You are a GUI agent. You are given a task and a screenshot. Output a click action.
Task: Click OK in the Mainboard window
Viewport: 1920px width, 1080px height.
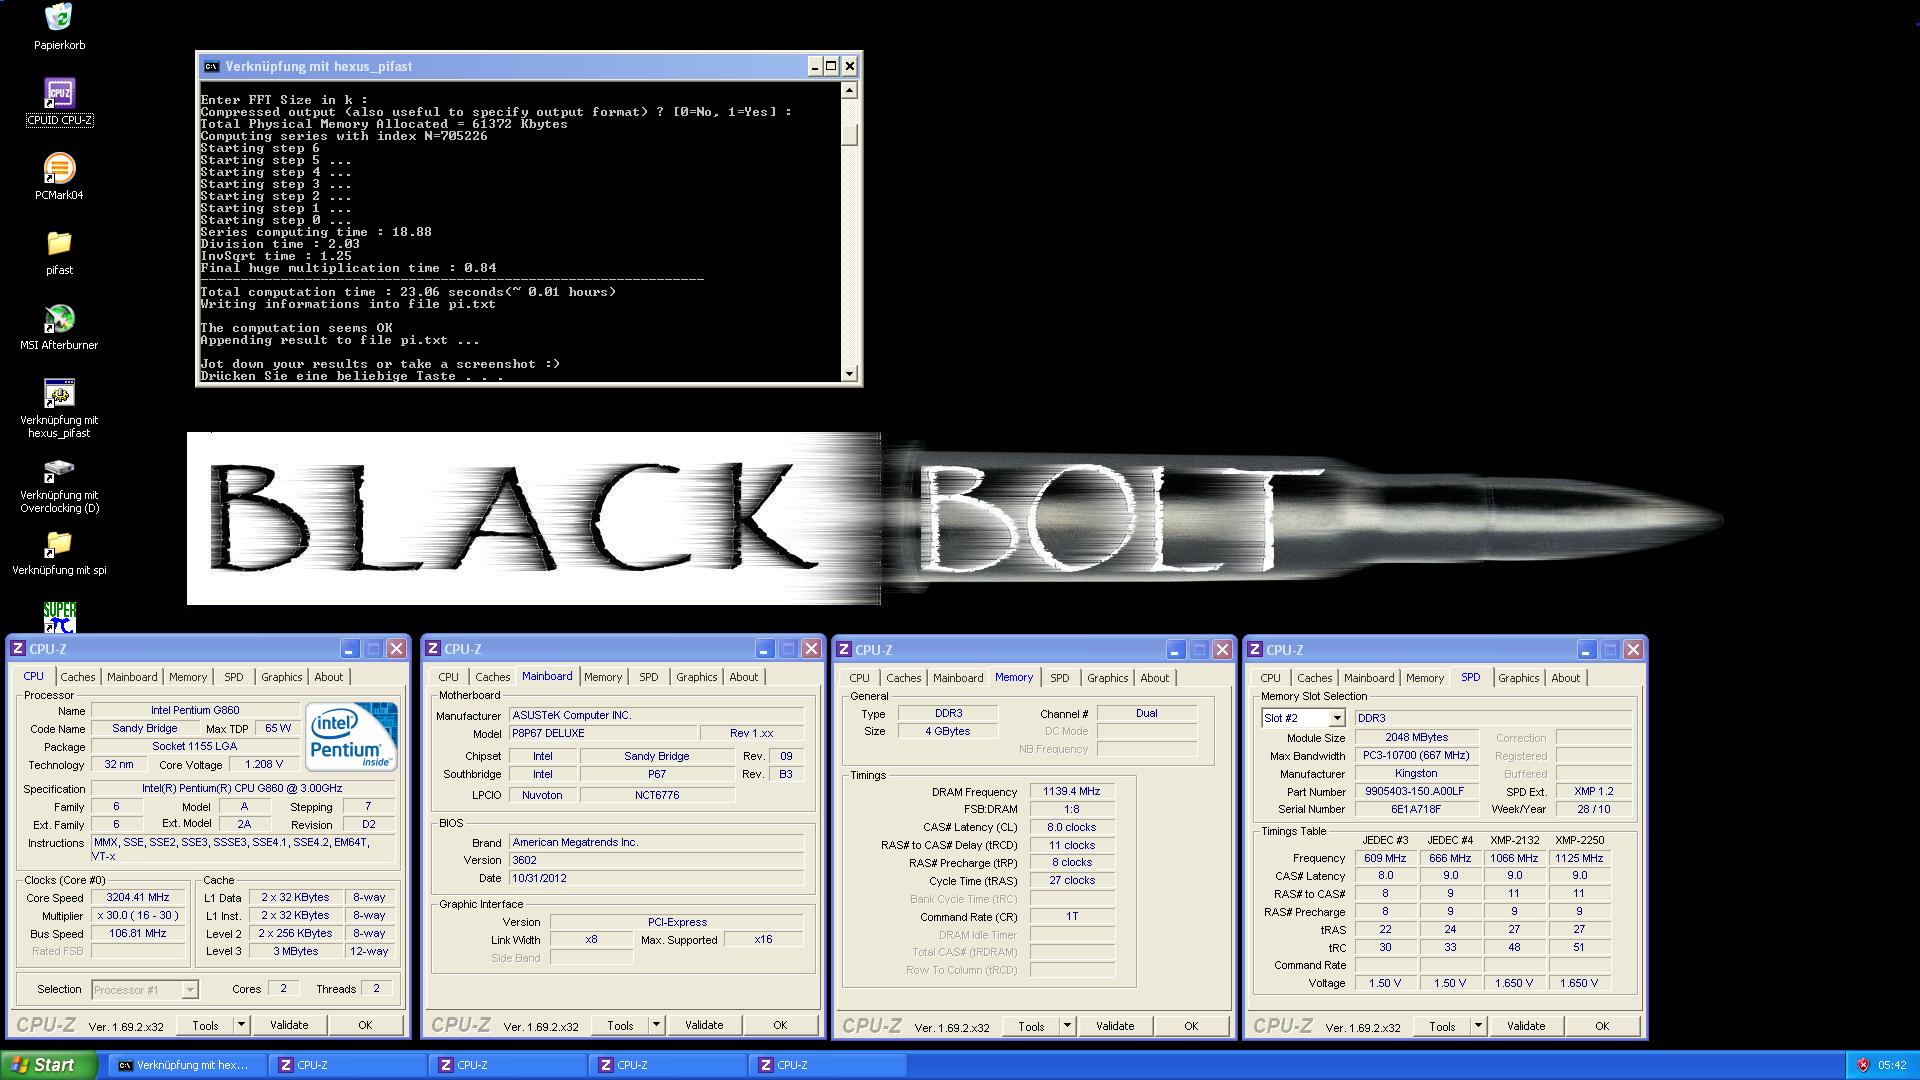click(780, 1025)
